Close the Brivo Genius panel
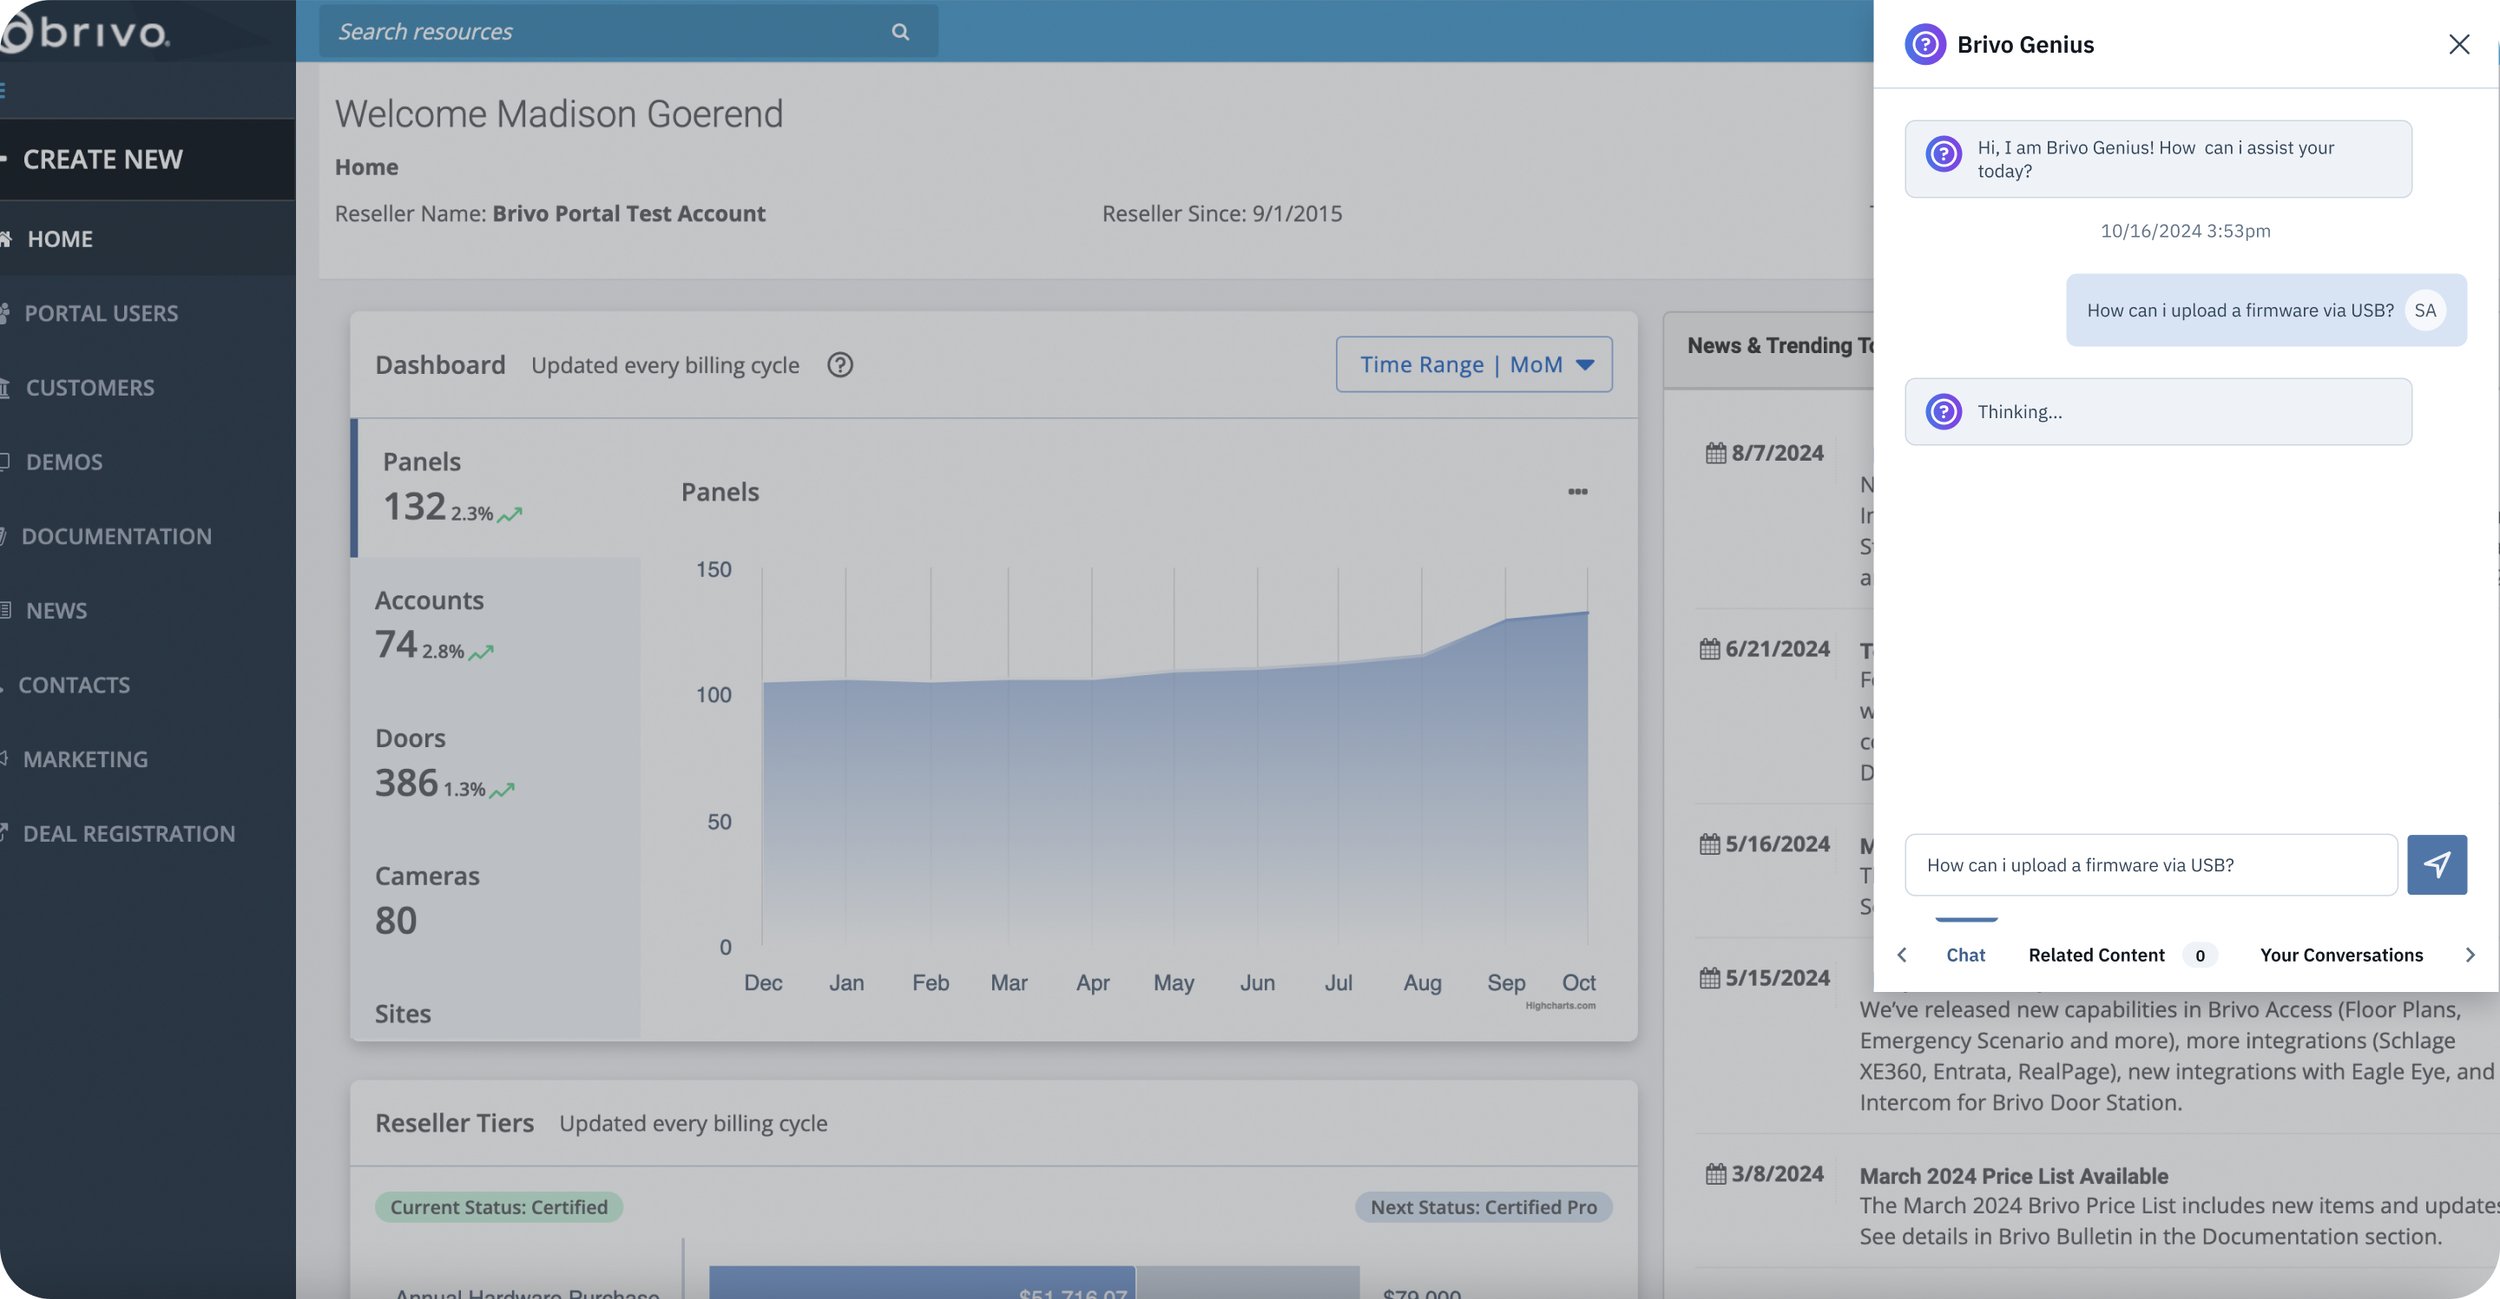 click(2458, 44)
